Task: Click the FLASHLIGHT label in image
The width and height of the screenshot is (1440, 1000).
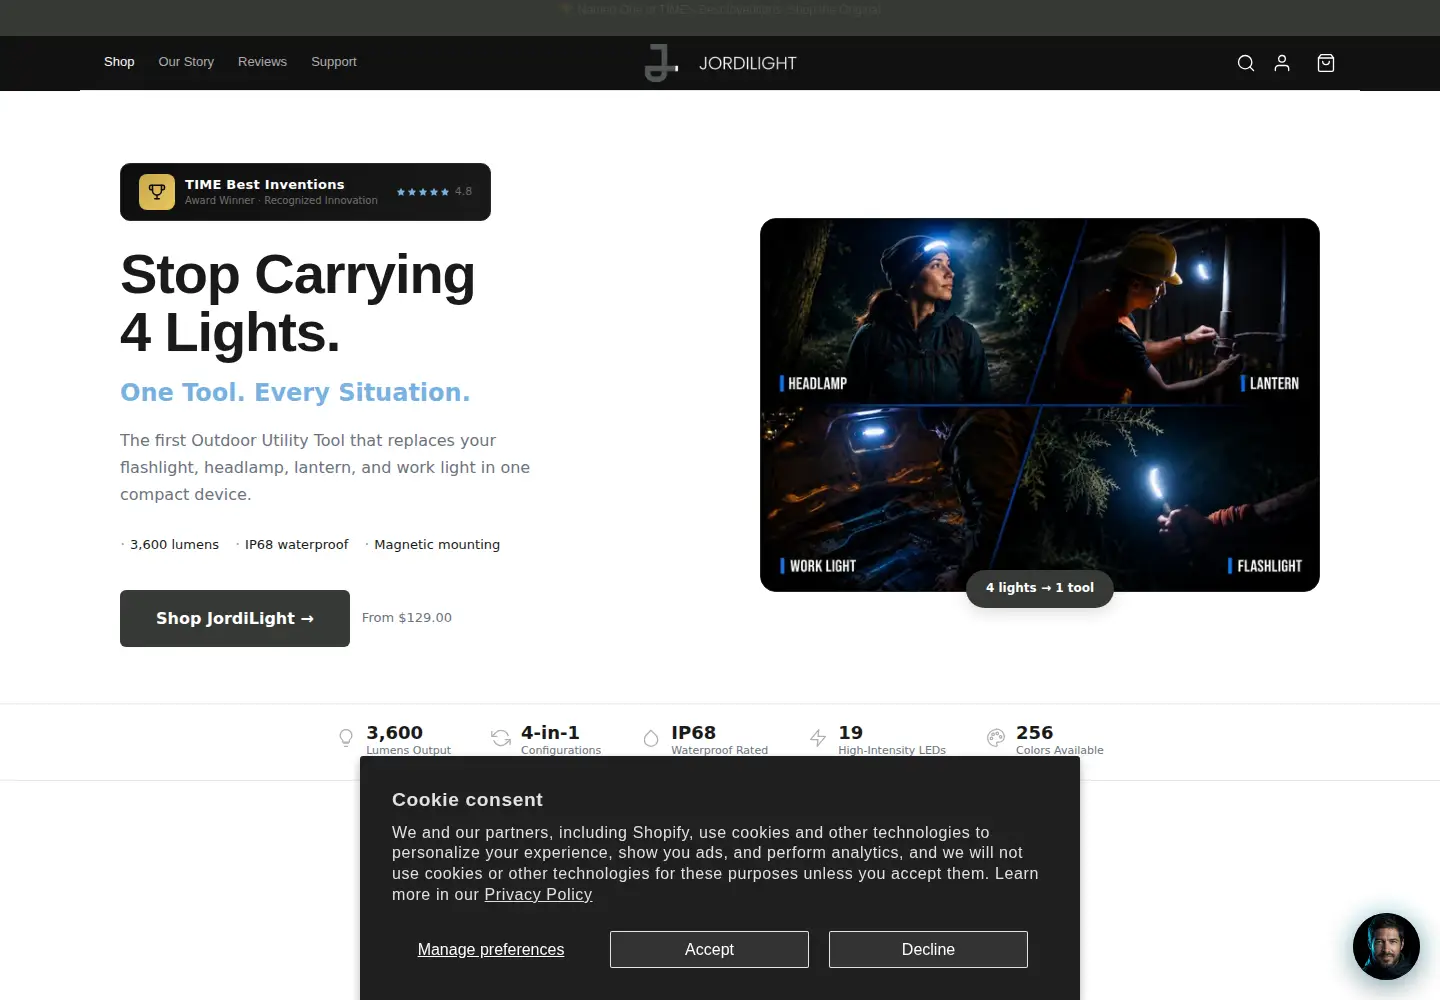Action: tap(1265, 566)
